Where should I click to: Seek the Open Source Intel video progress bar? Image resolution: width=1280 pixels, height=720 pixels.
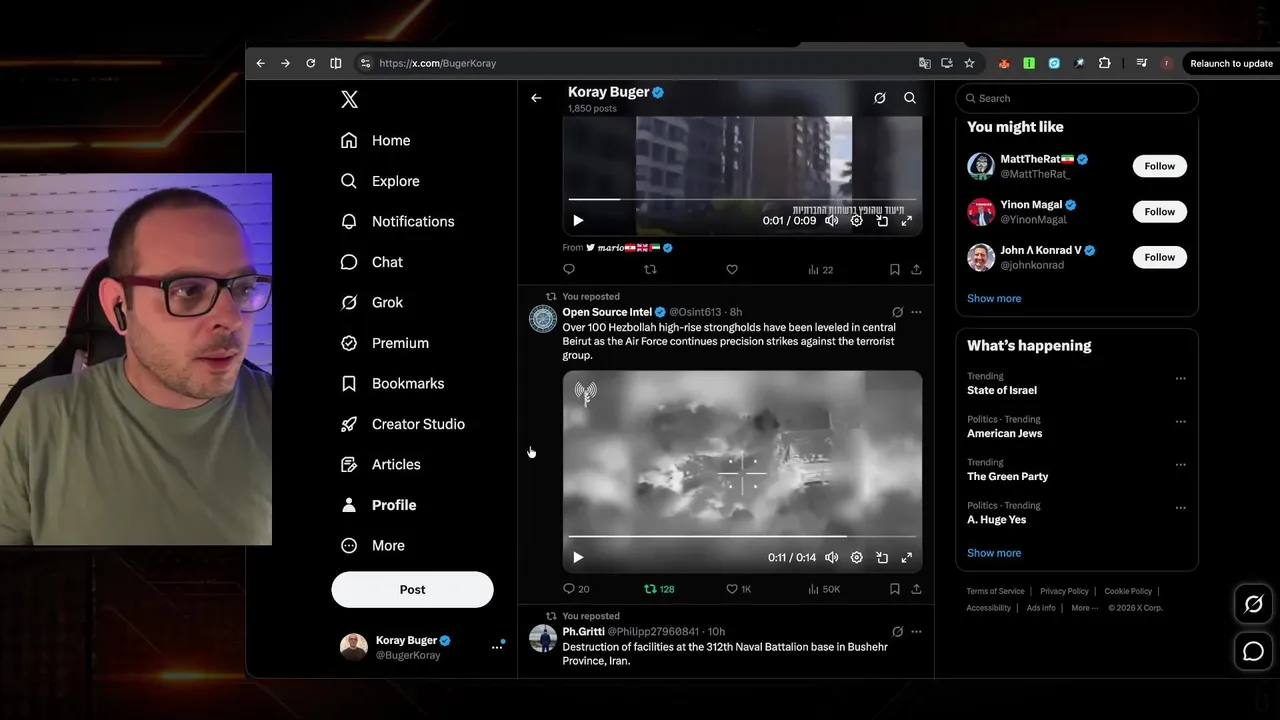coord(742,536)
